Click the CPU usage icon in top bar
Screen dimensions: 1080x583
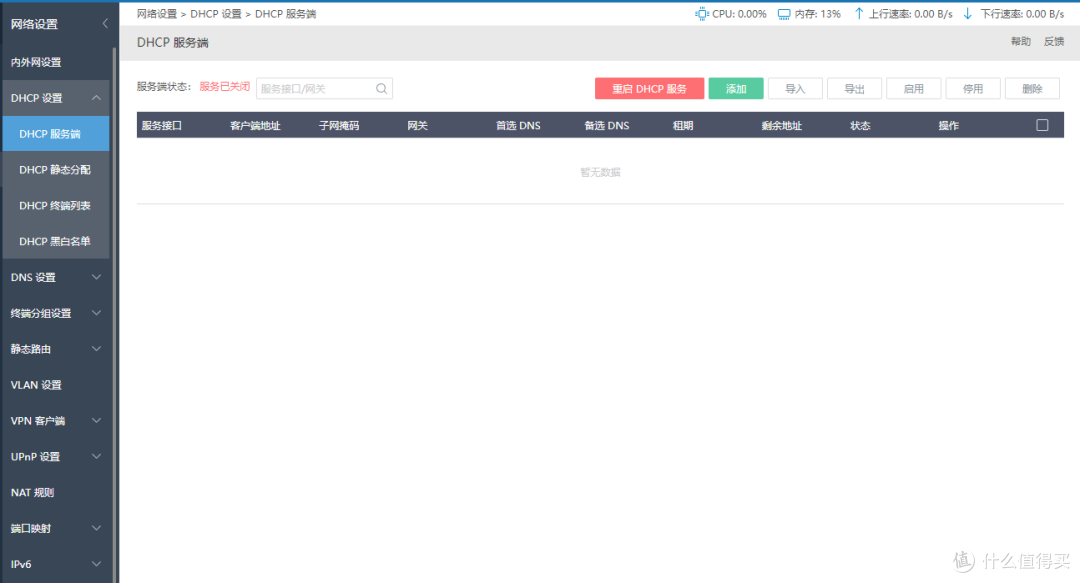click(701, 14)
